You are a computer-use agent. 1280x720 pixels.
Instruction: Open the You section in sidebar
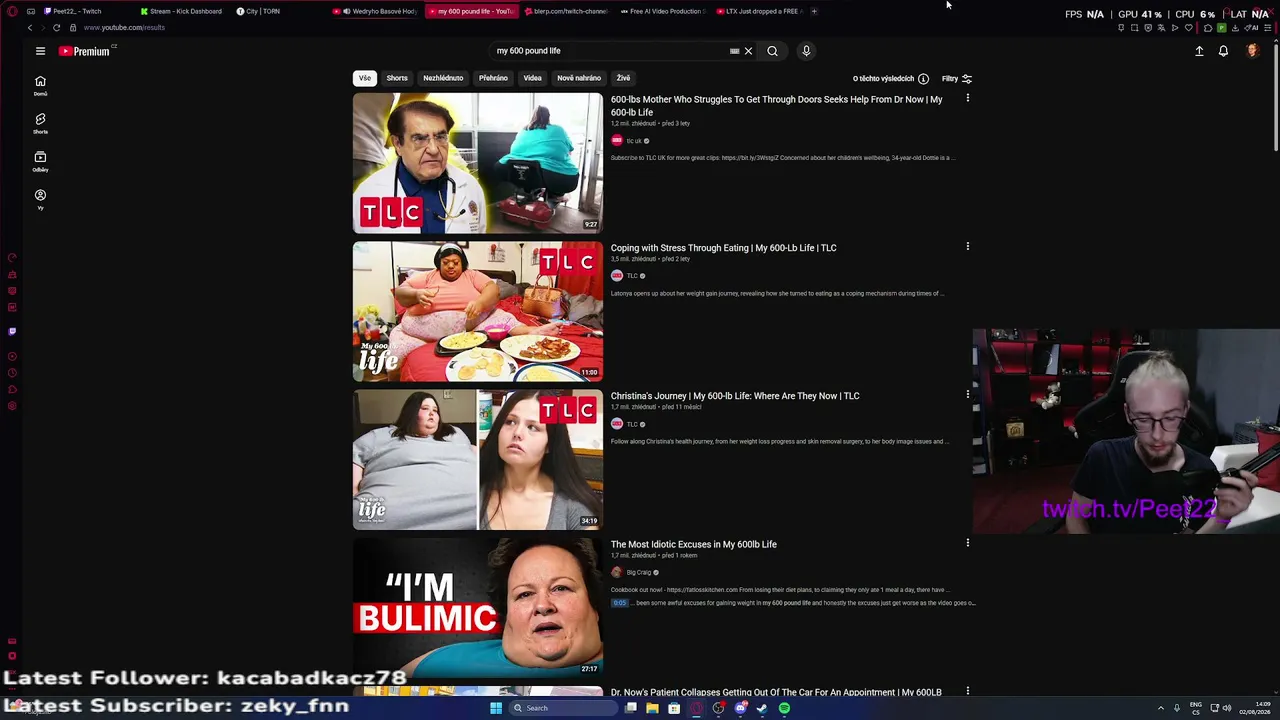pos(40,200)
